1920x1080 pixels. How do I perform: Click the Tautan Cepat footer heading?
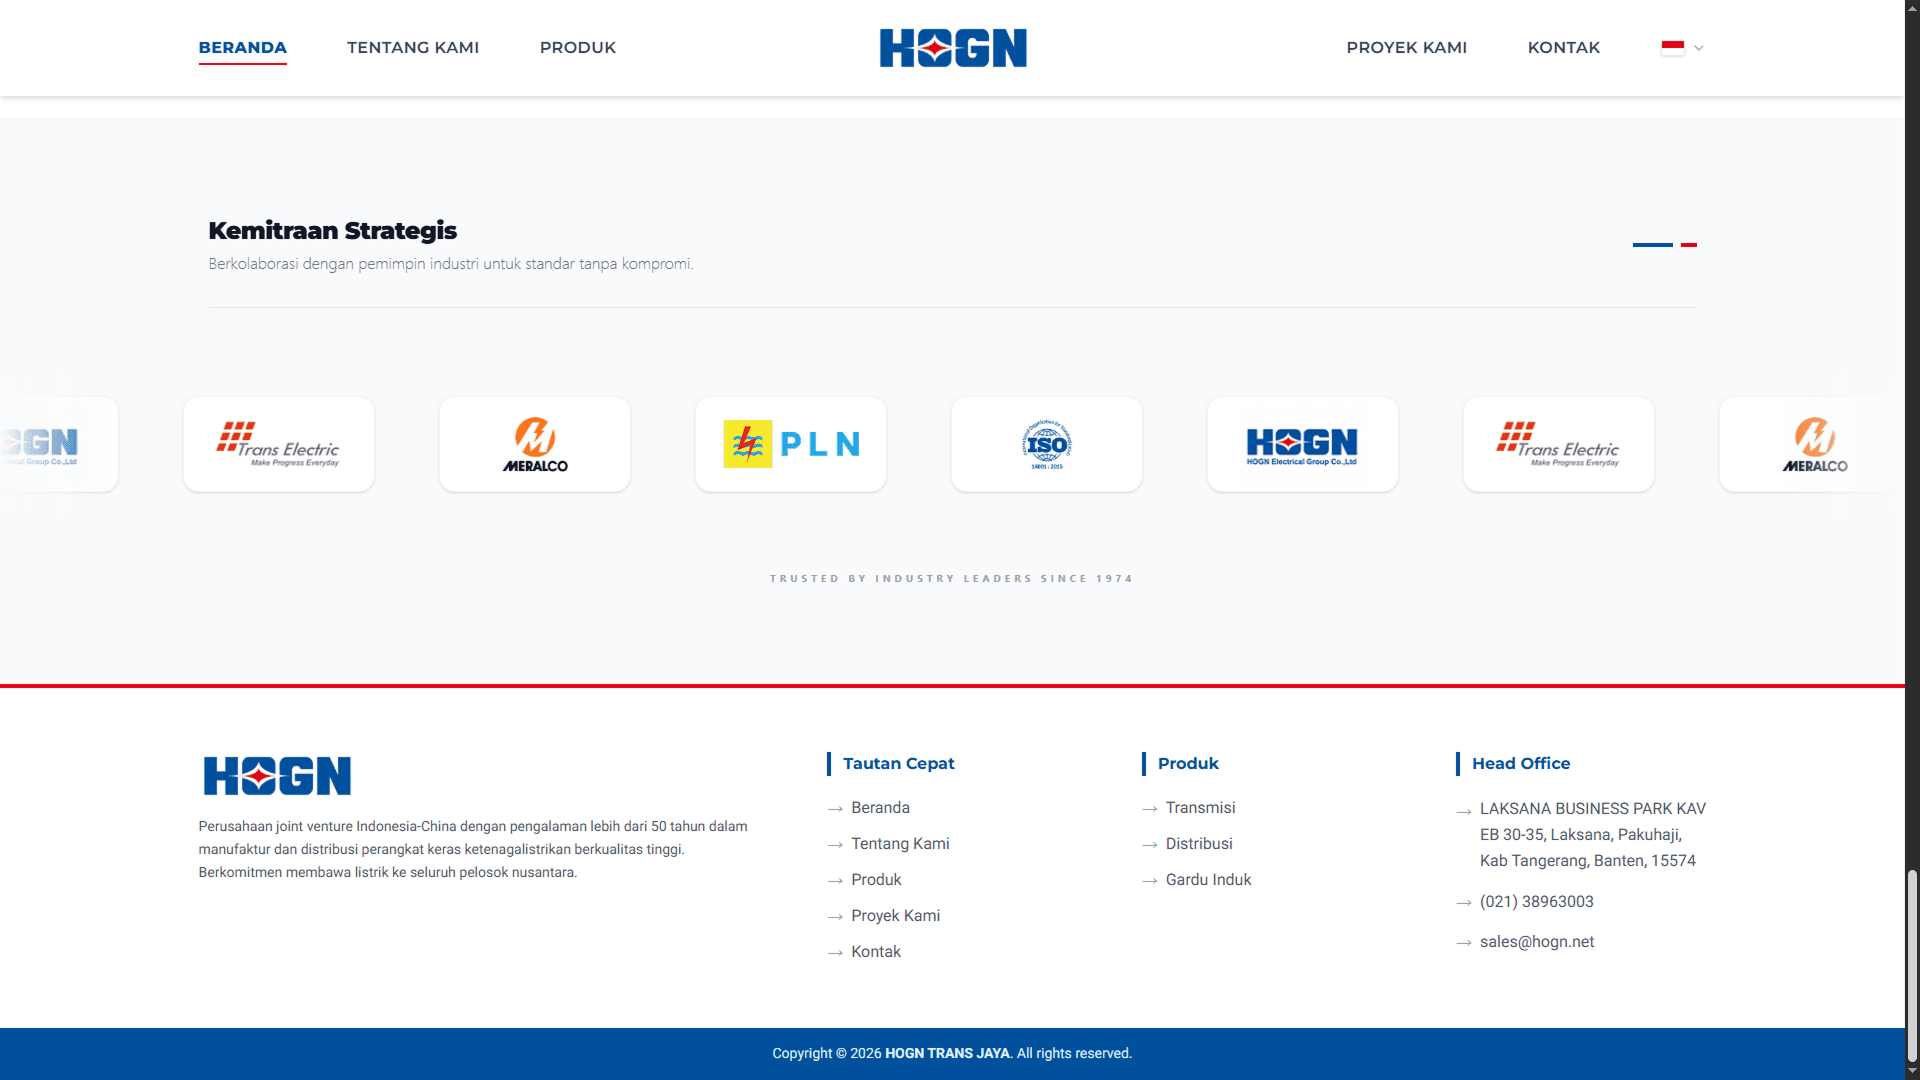(898, 764)
